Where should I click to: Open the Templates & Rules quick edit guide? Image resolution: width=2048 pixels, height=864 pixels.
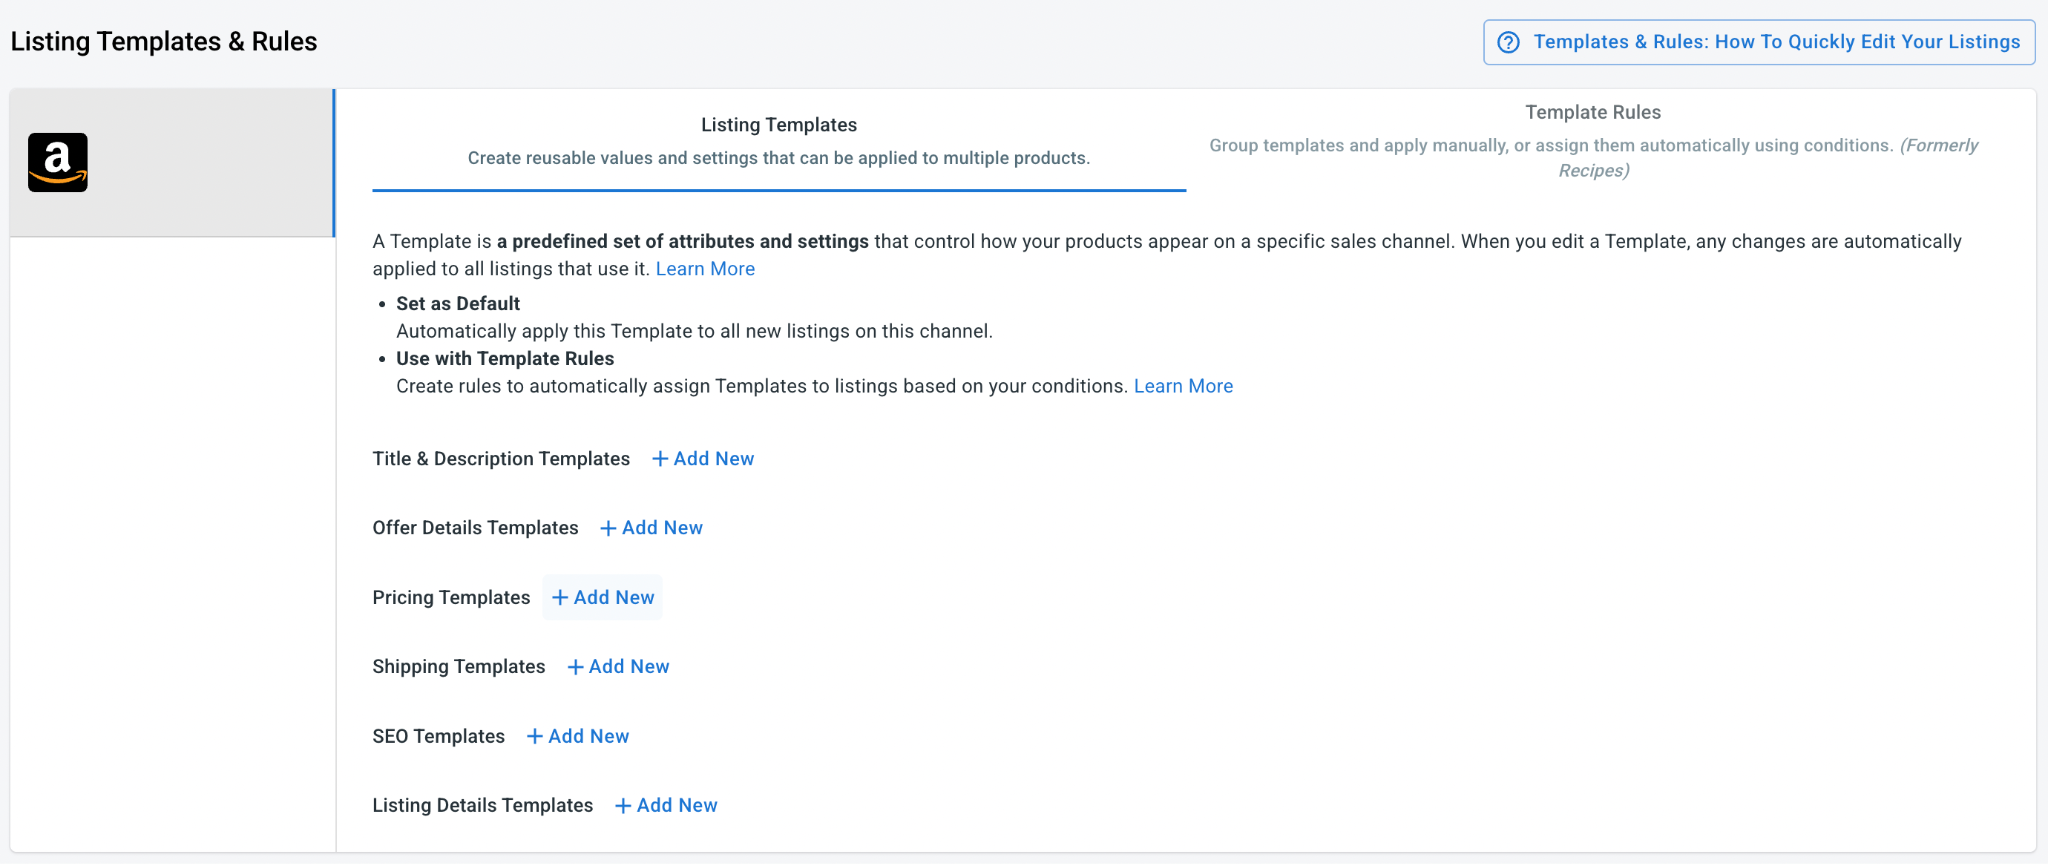[x=1759, y=42]
